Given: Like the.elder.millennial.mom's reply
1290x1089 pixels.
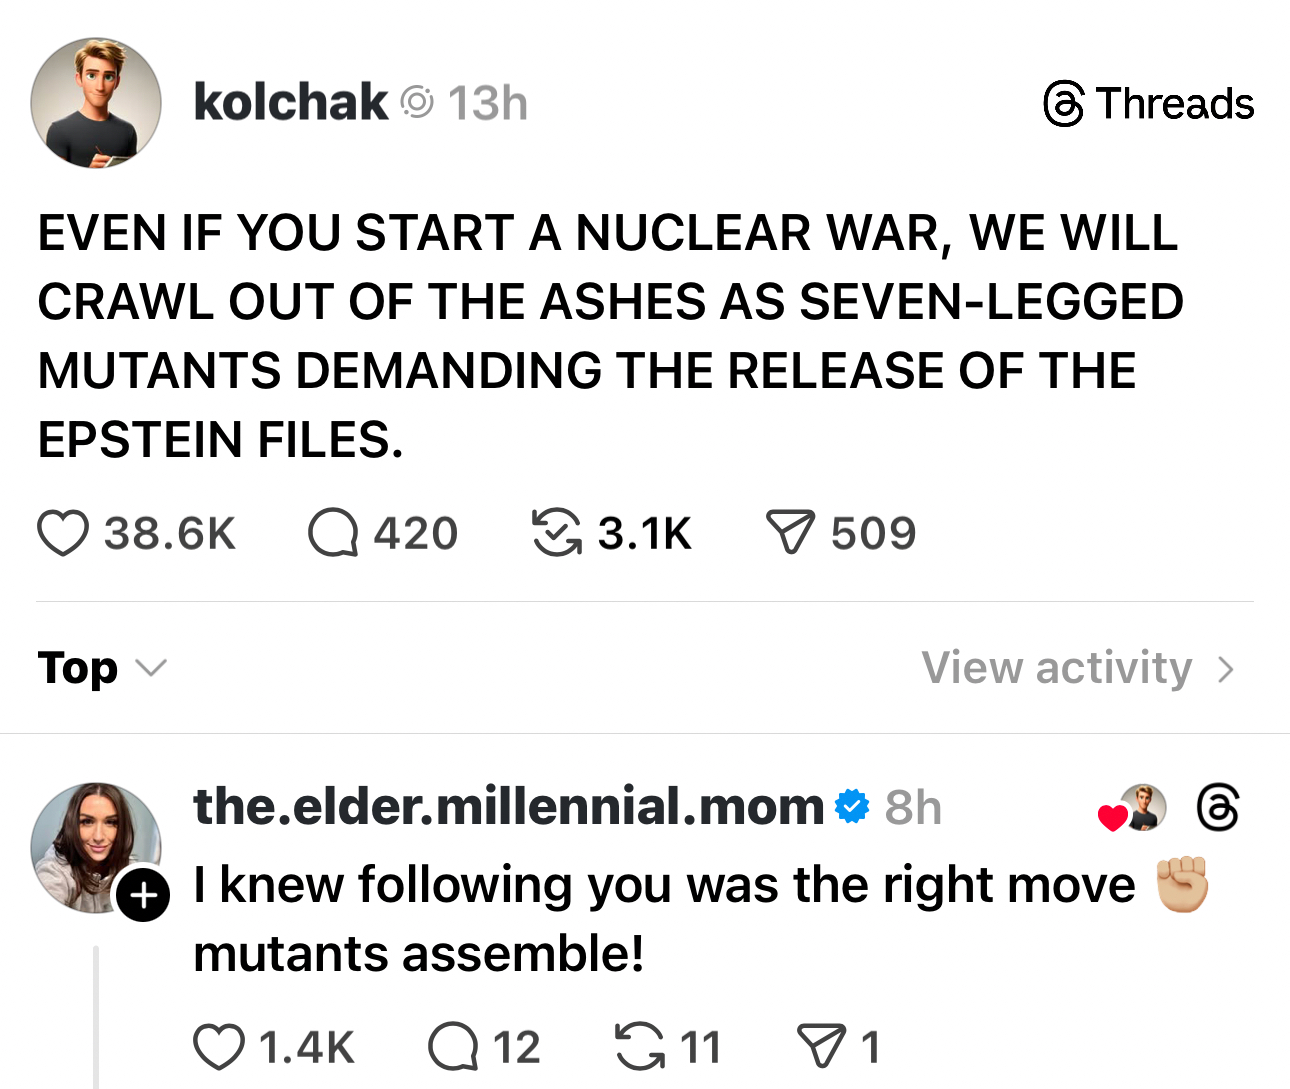Looking at the screenshot, I should (x=219, y=1047).
